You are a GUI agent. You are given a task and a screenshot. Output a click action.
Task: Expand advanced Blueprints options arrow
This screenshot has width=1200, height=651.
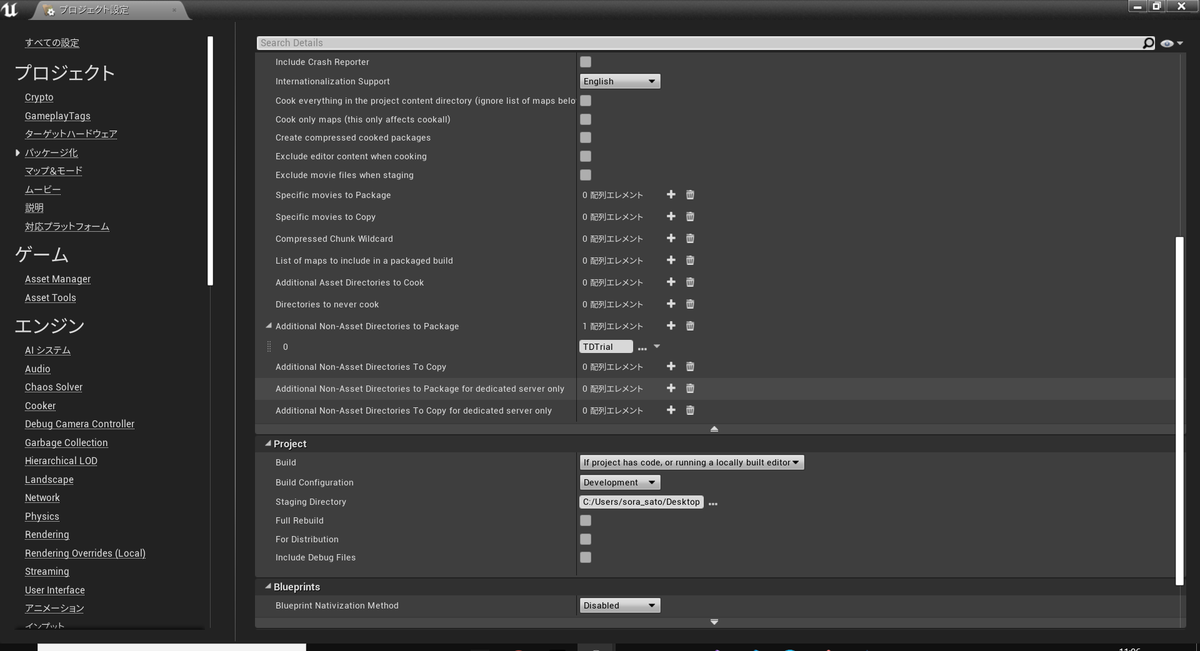[714, 622]
